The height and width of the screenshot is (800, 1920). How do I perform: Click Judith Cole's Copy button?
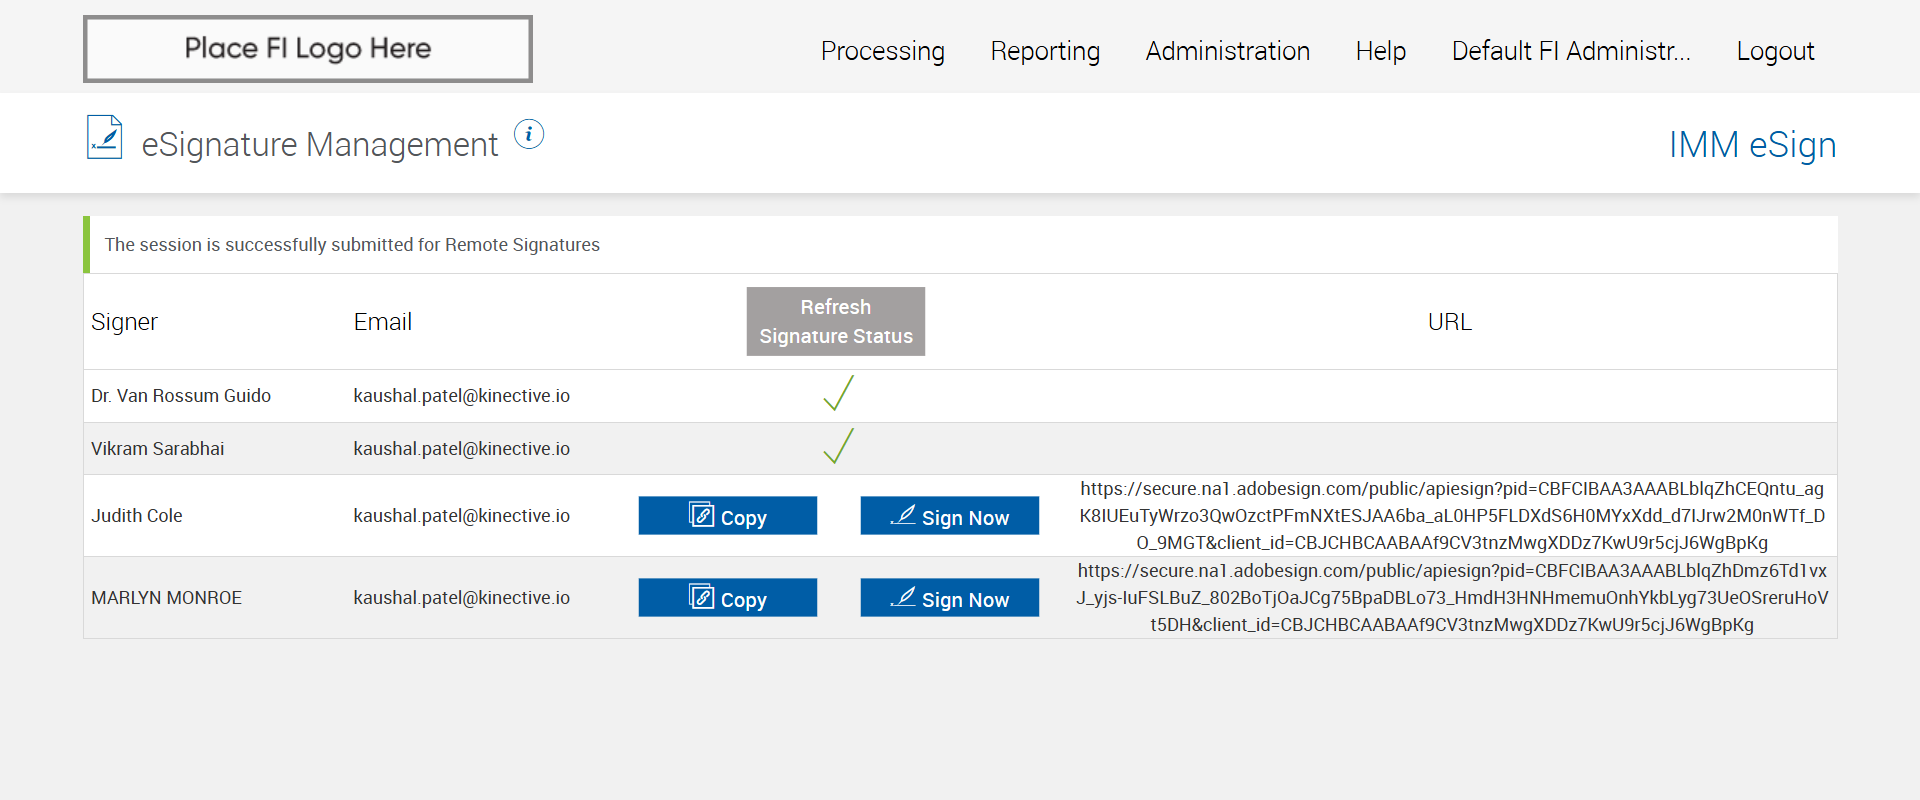tap(727, 516)
